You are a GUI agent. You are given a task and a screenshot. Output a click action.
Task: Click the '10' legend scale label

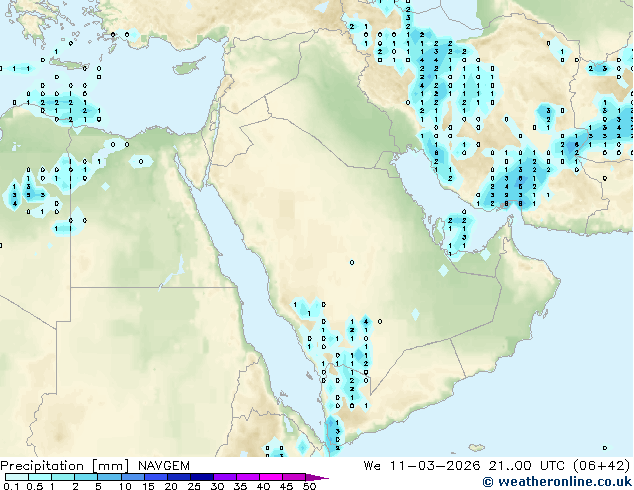coord(125,486)
